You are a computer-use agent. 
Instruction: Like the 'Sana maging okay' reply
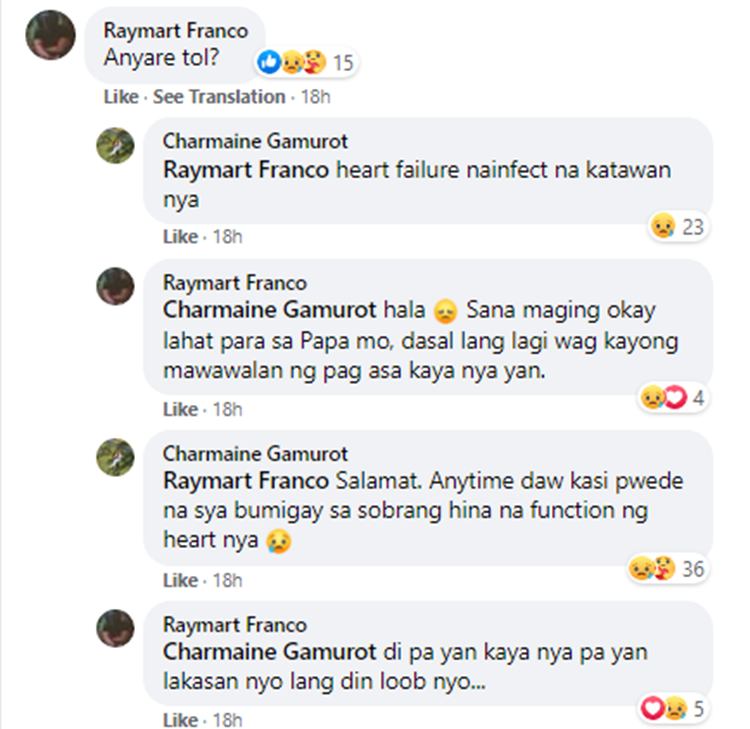tap(180, 409)
